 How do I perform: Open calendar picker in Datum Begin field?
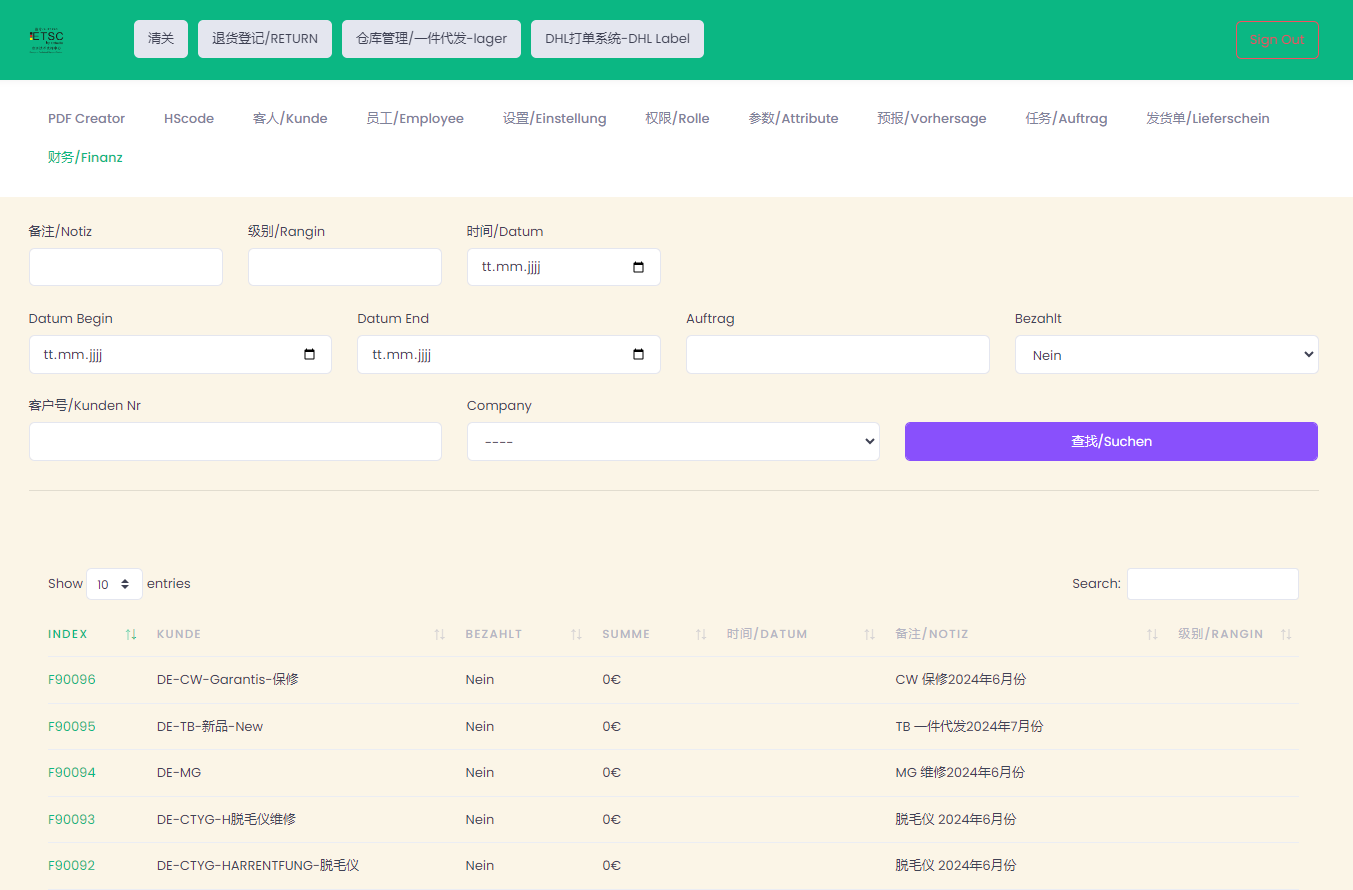coord(310,354)
